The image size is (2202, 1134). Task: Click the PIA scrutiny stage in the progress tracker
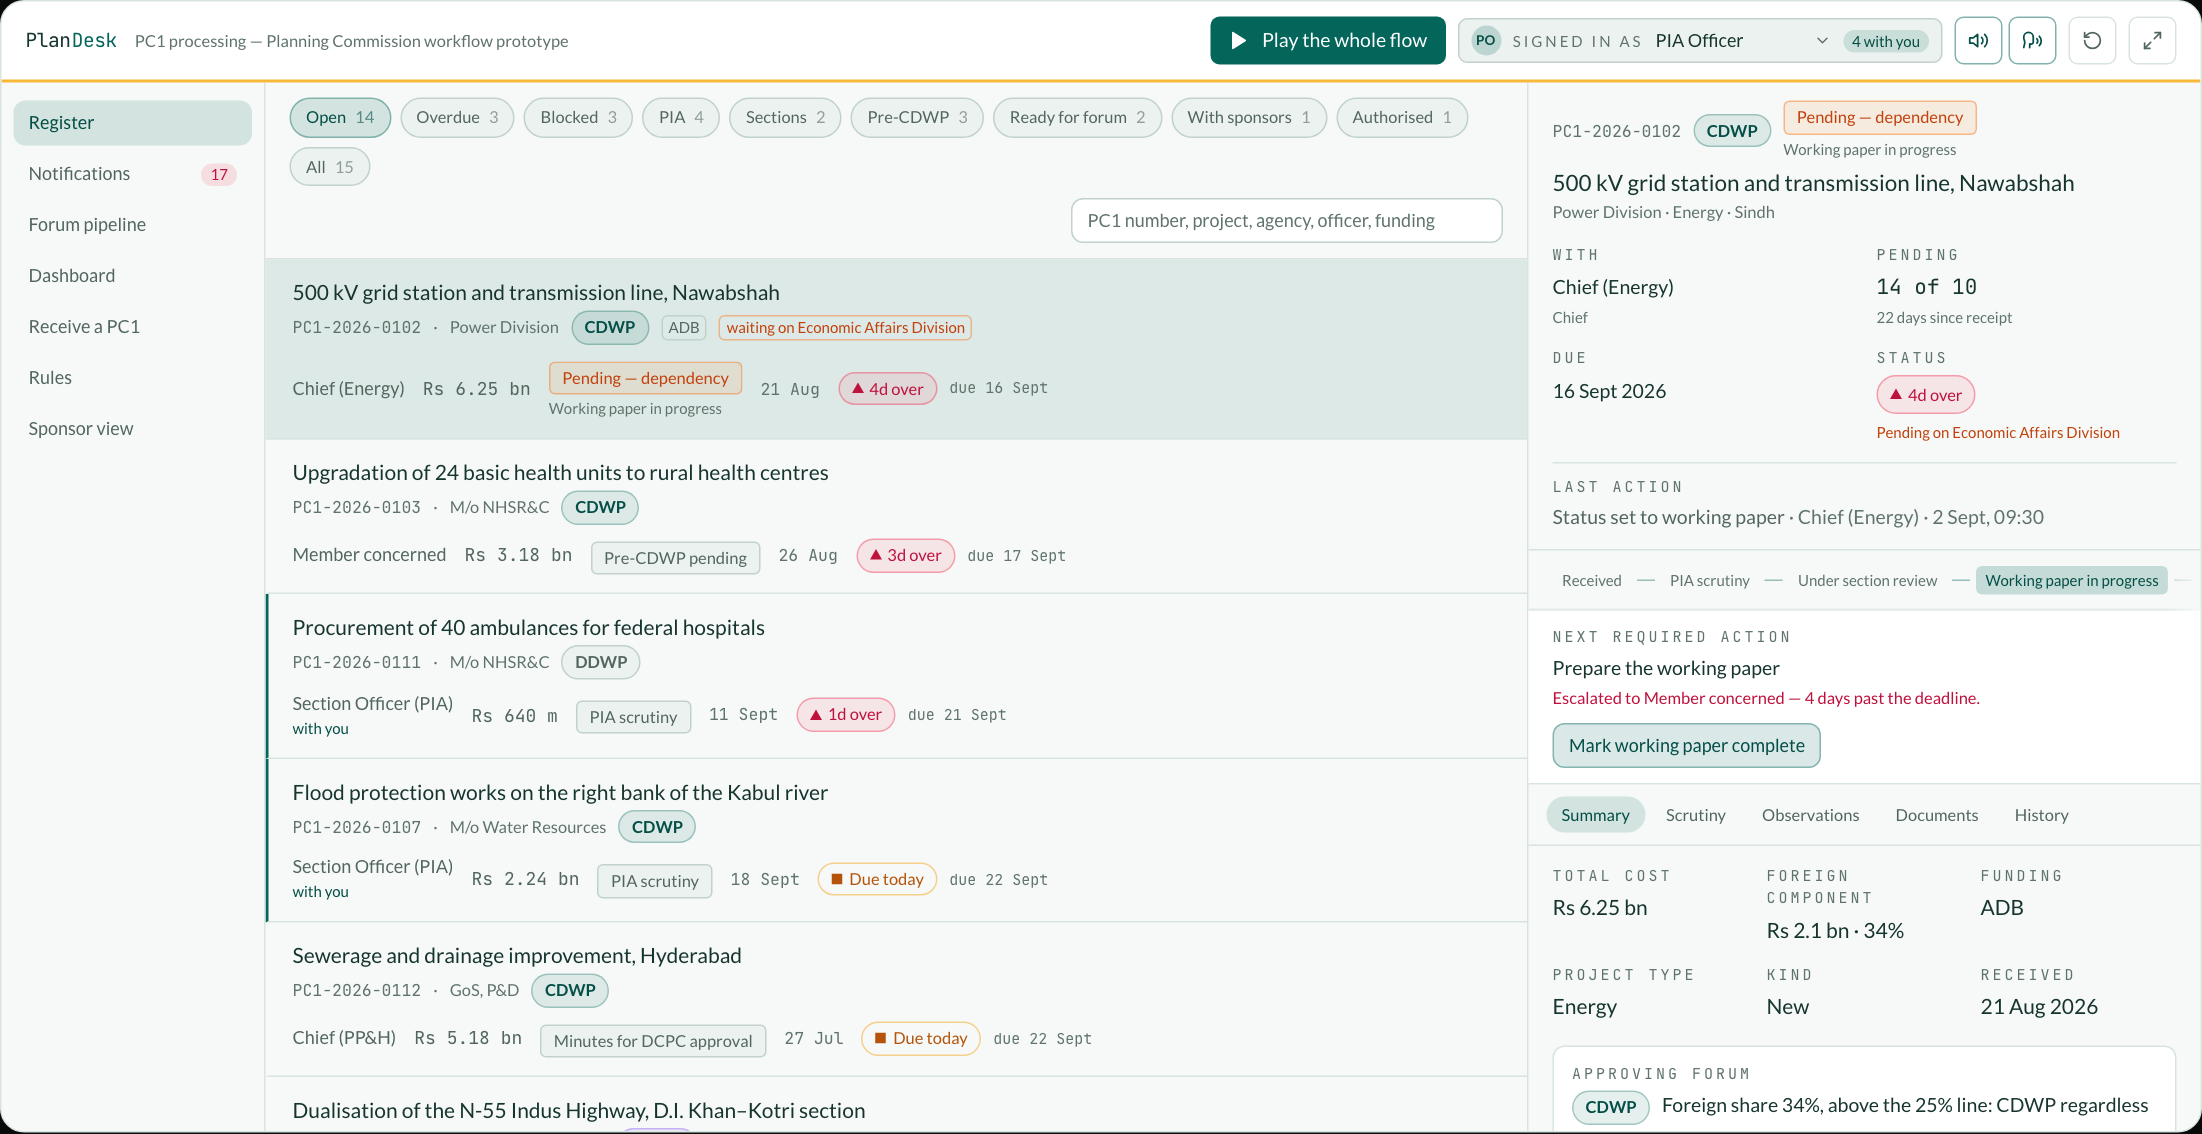(1709, 581)
